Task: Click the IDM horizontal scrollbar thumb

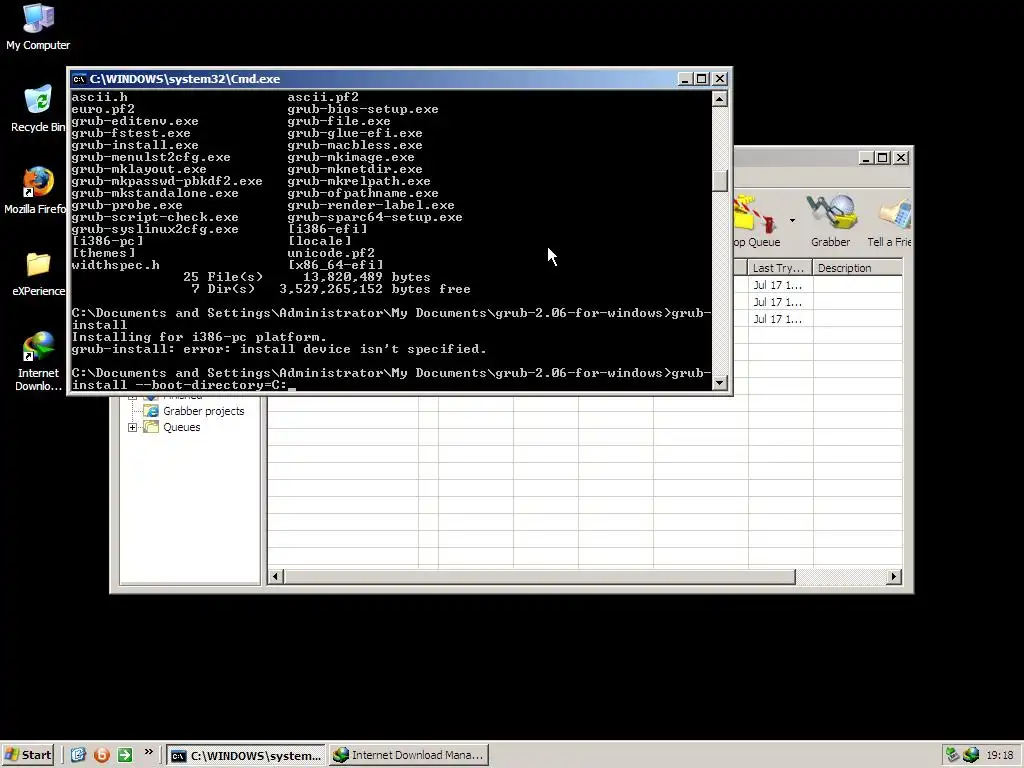Action: point(539,577)
